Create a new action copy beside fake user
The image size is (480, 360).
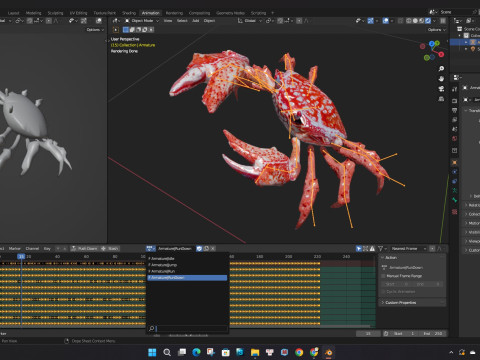(x=206, y=248)
